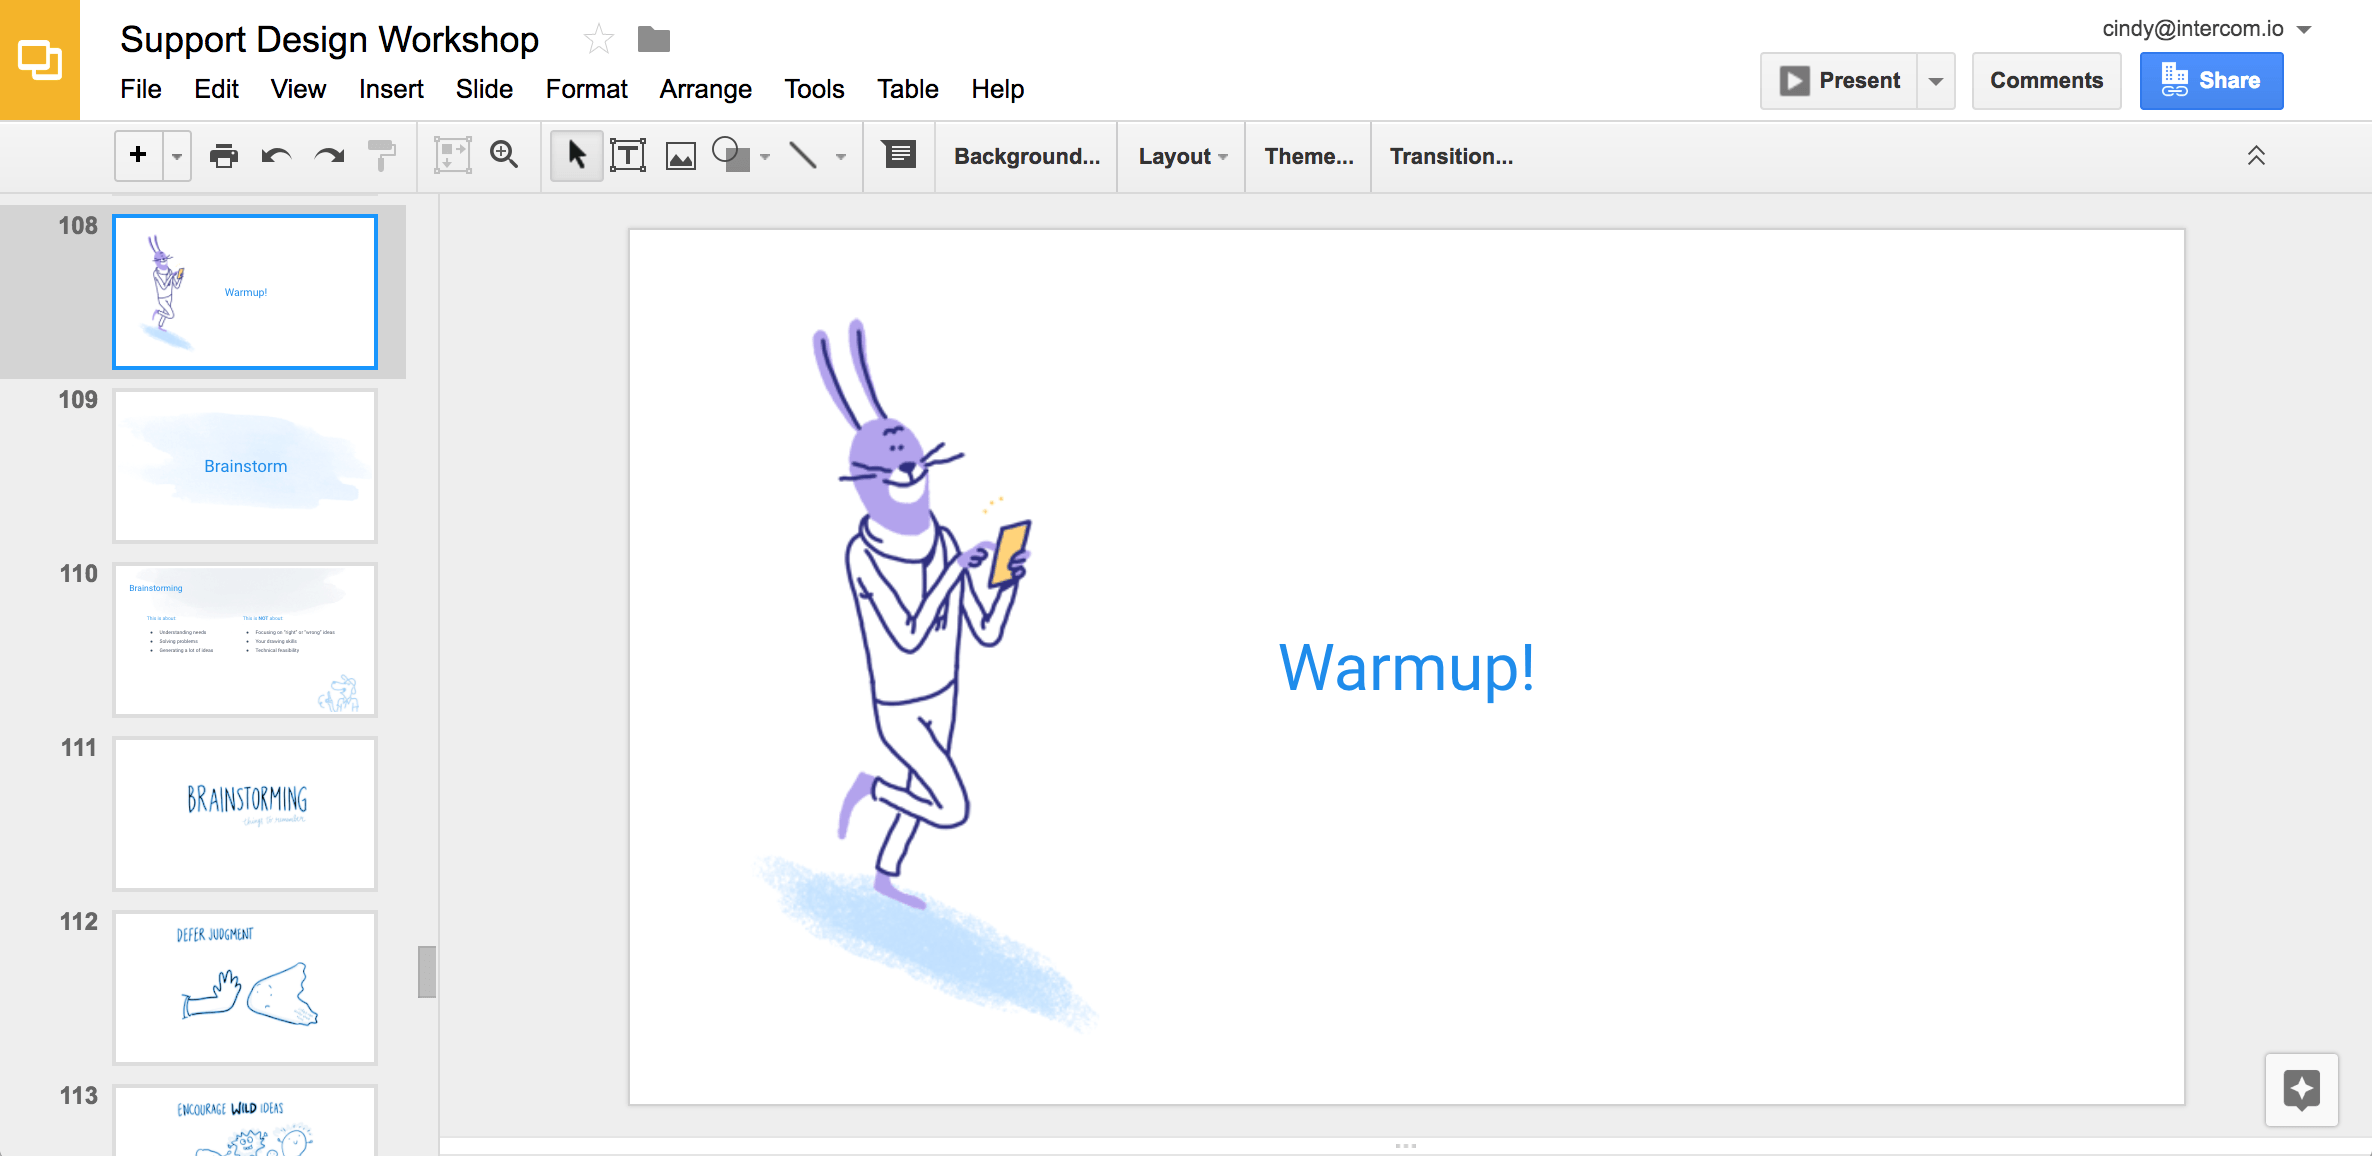Viewport: 2372px width, 1156px height.
Task: Expand the Layout dropdown
Action: [x=1183, y=156]
